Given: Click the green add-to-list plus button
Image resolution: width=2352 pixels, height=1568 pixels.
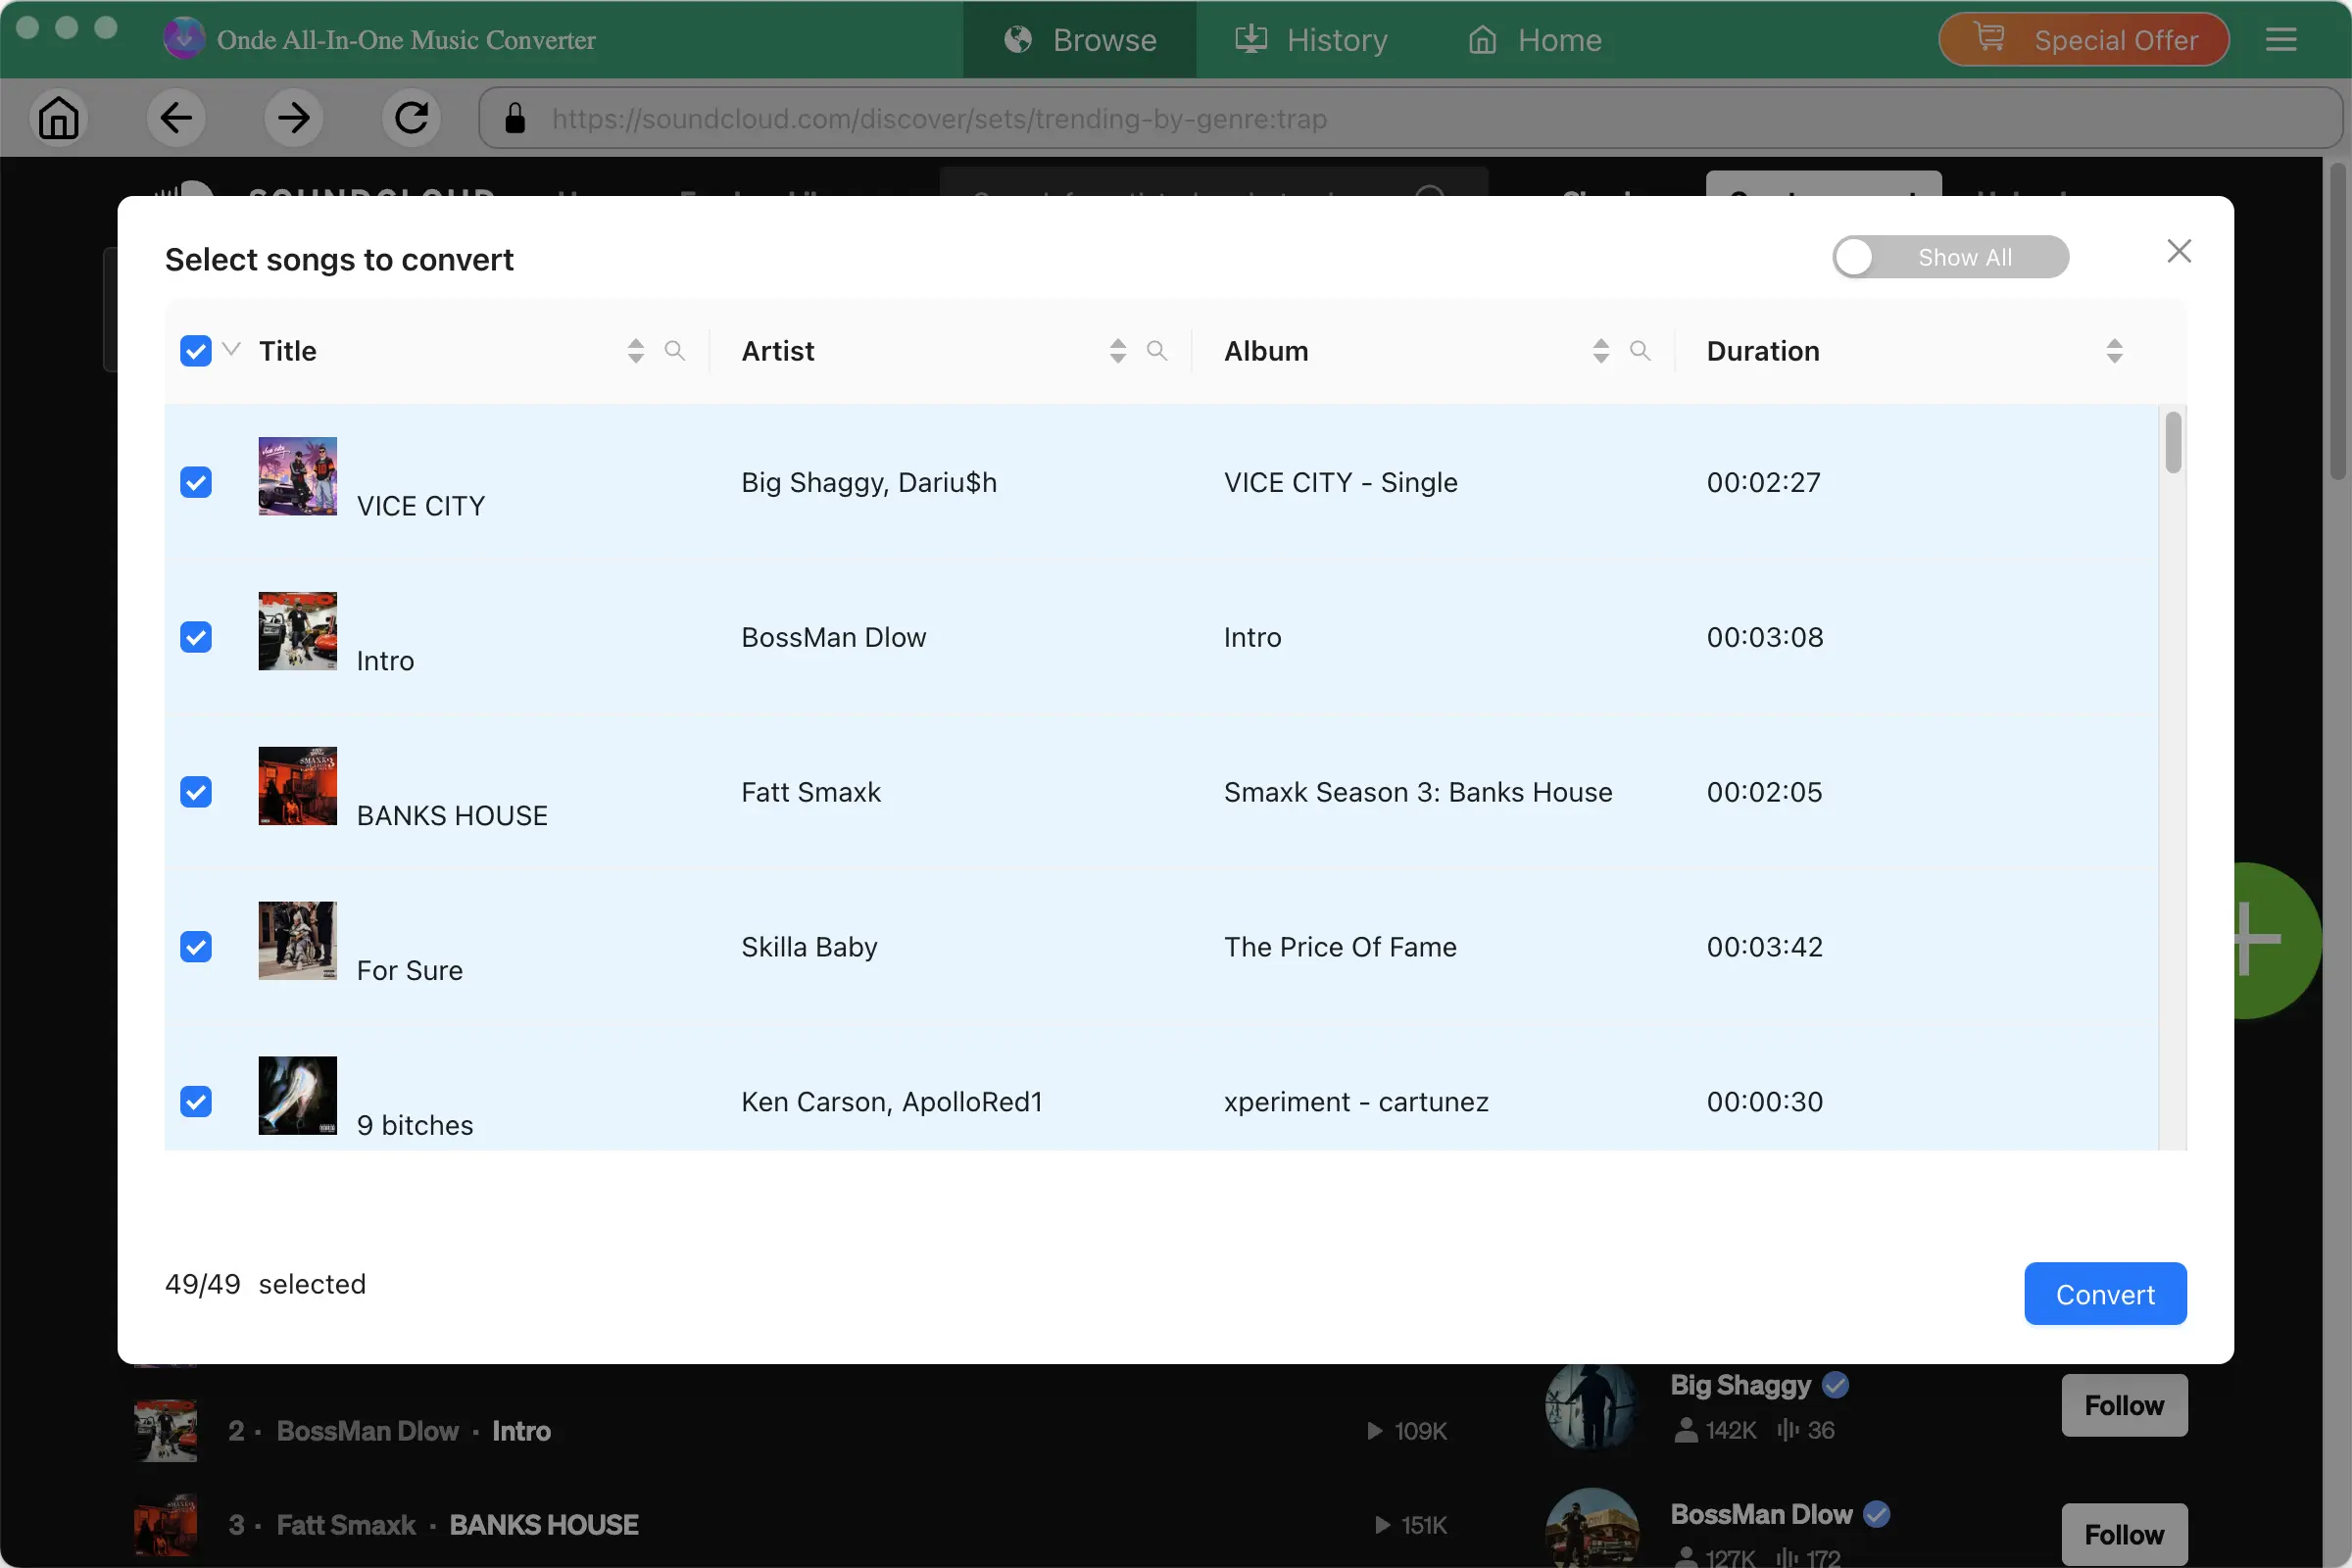Looking at the screenshot, I should (x=2276, y=940).
